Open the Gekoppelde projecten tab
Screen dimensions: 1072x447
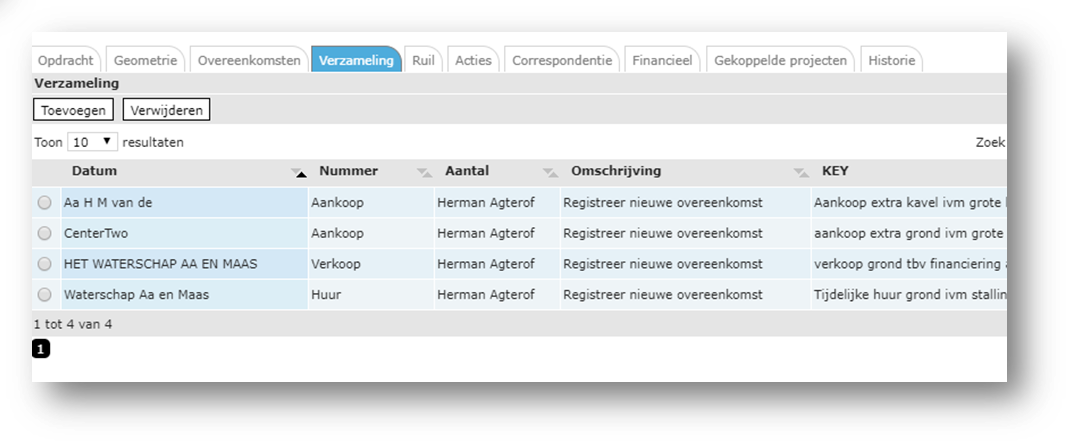coord(780,60)
